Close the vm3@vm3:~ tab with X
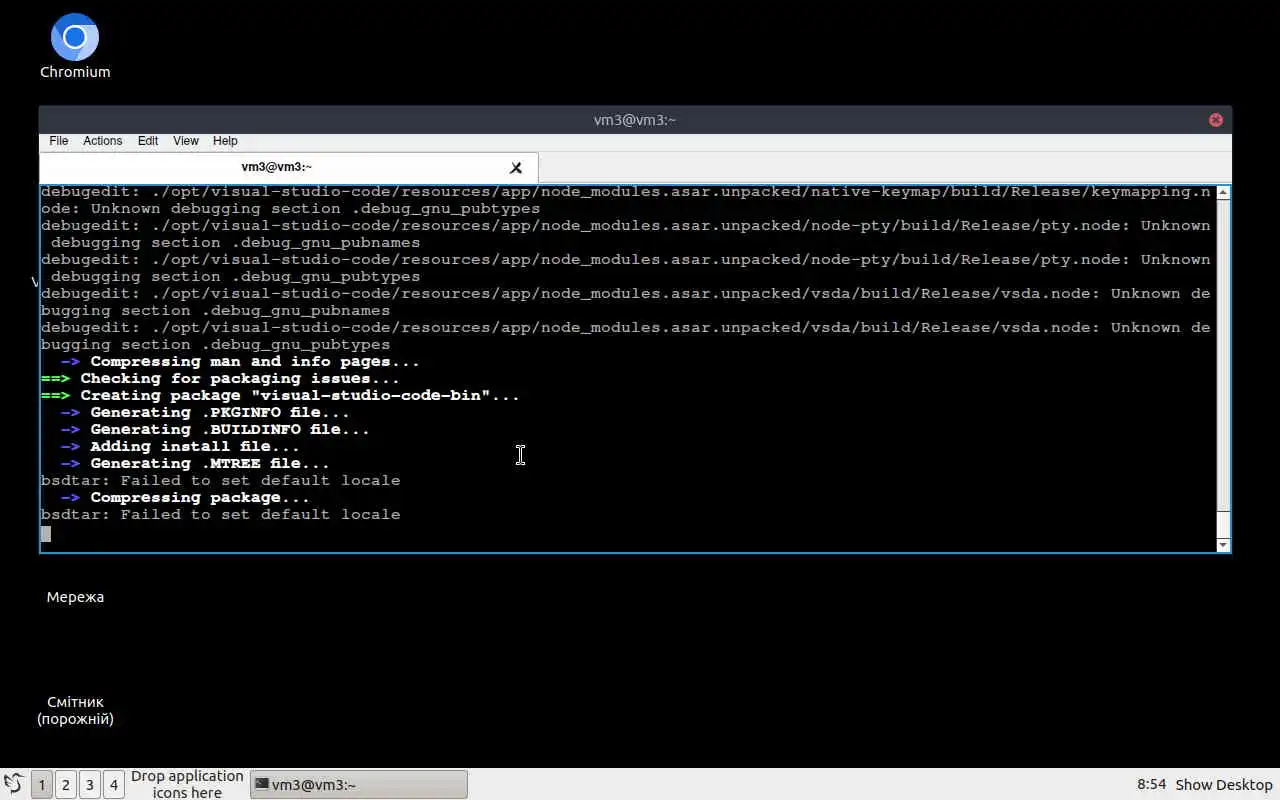Viewport: 1280px width, 800px height. tap(516, 168)
